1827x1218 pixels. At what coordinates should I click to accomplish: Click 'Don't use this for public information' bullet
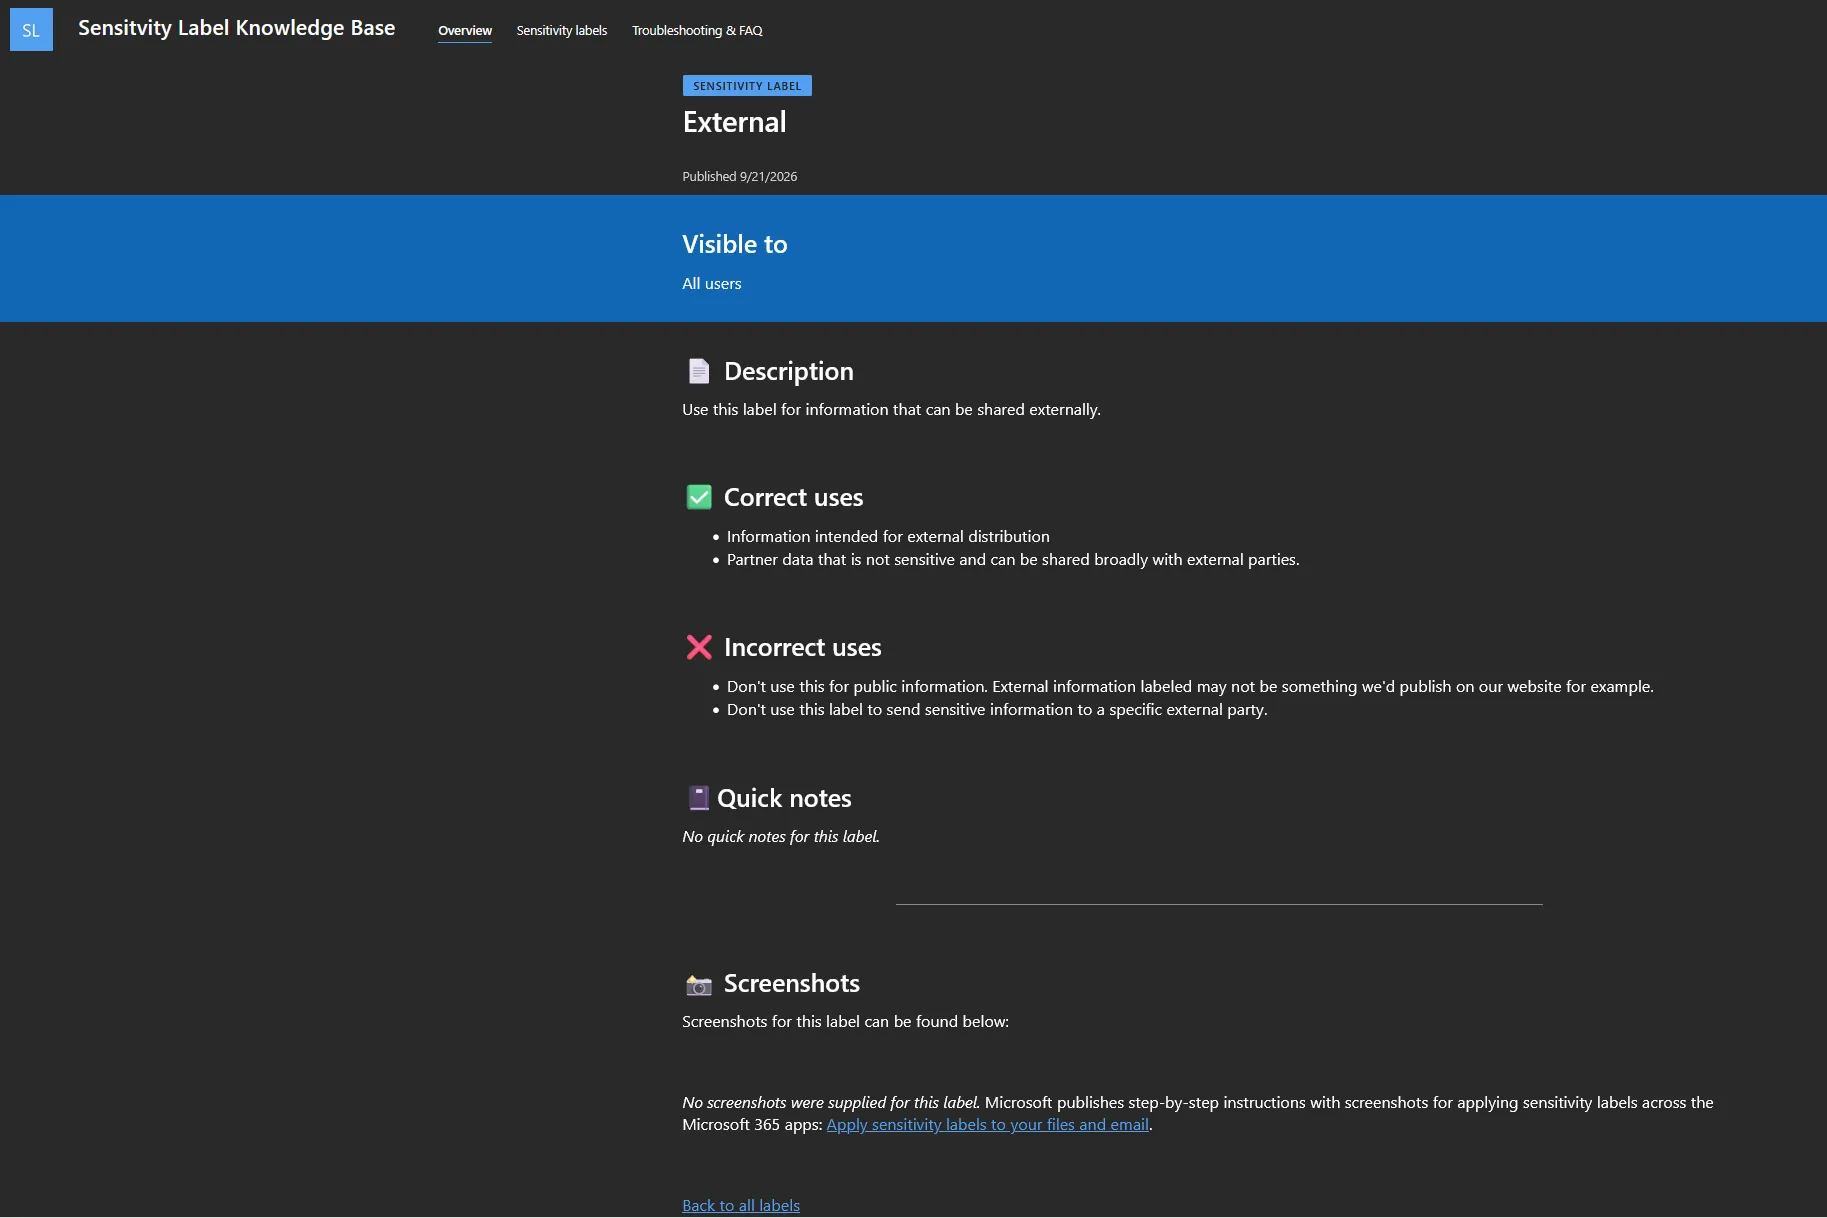(x=1190, y=687)
